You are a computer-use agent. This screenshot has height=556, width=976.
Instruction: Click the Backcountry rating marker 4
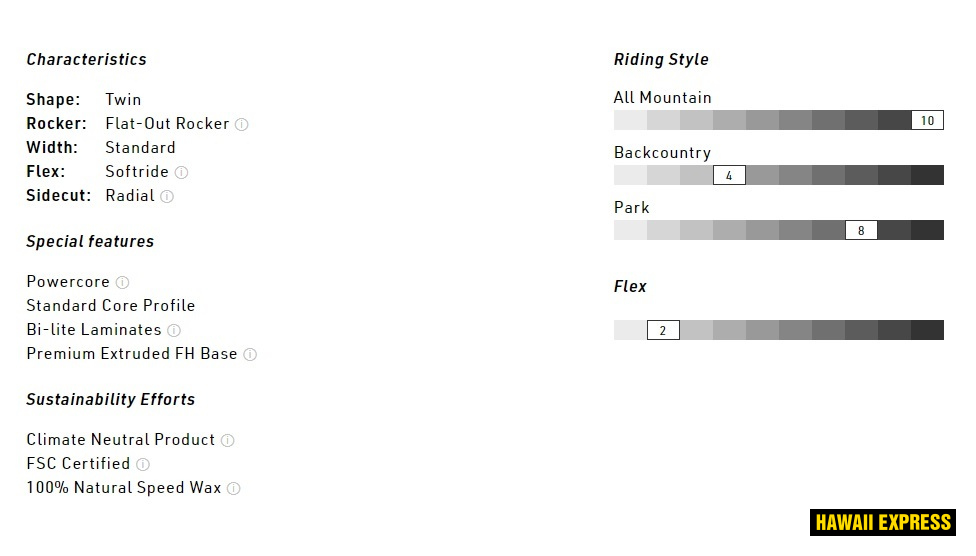click(729, 176)
